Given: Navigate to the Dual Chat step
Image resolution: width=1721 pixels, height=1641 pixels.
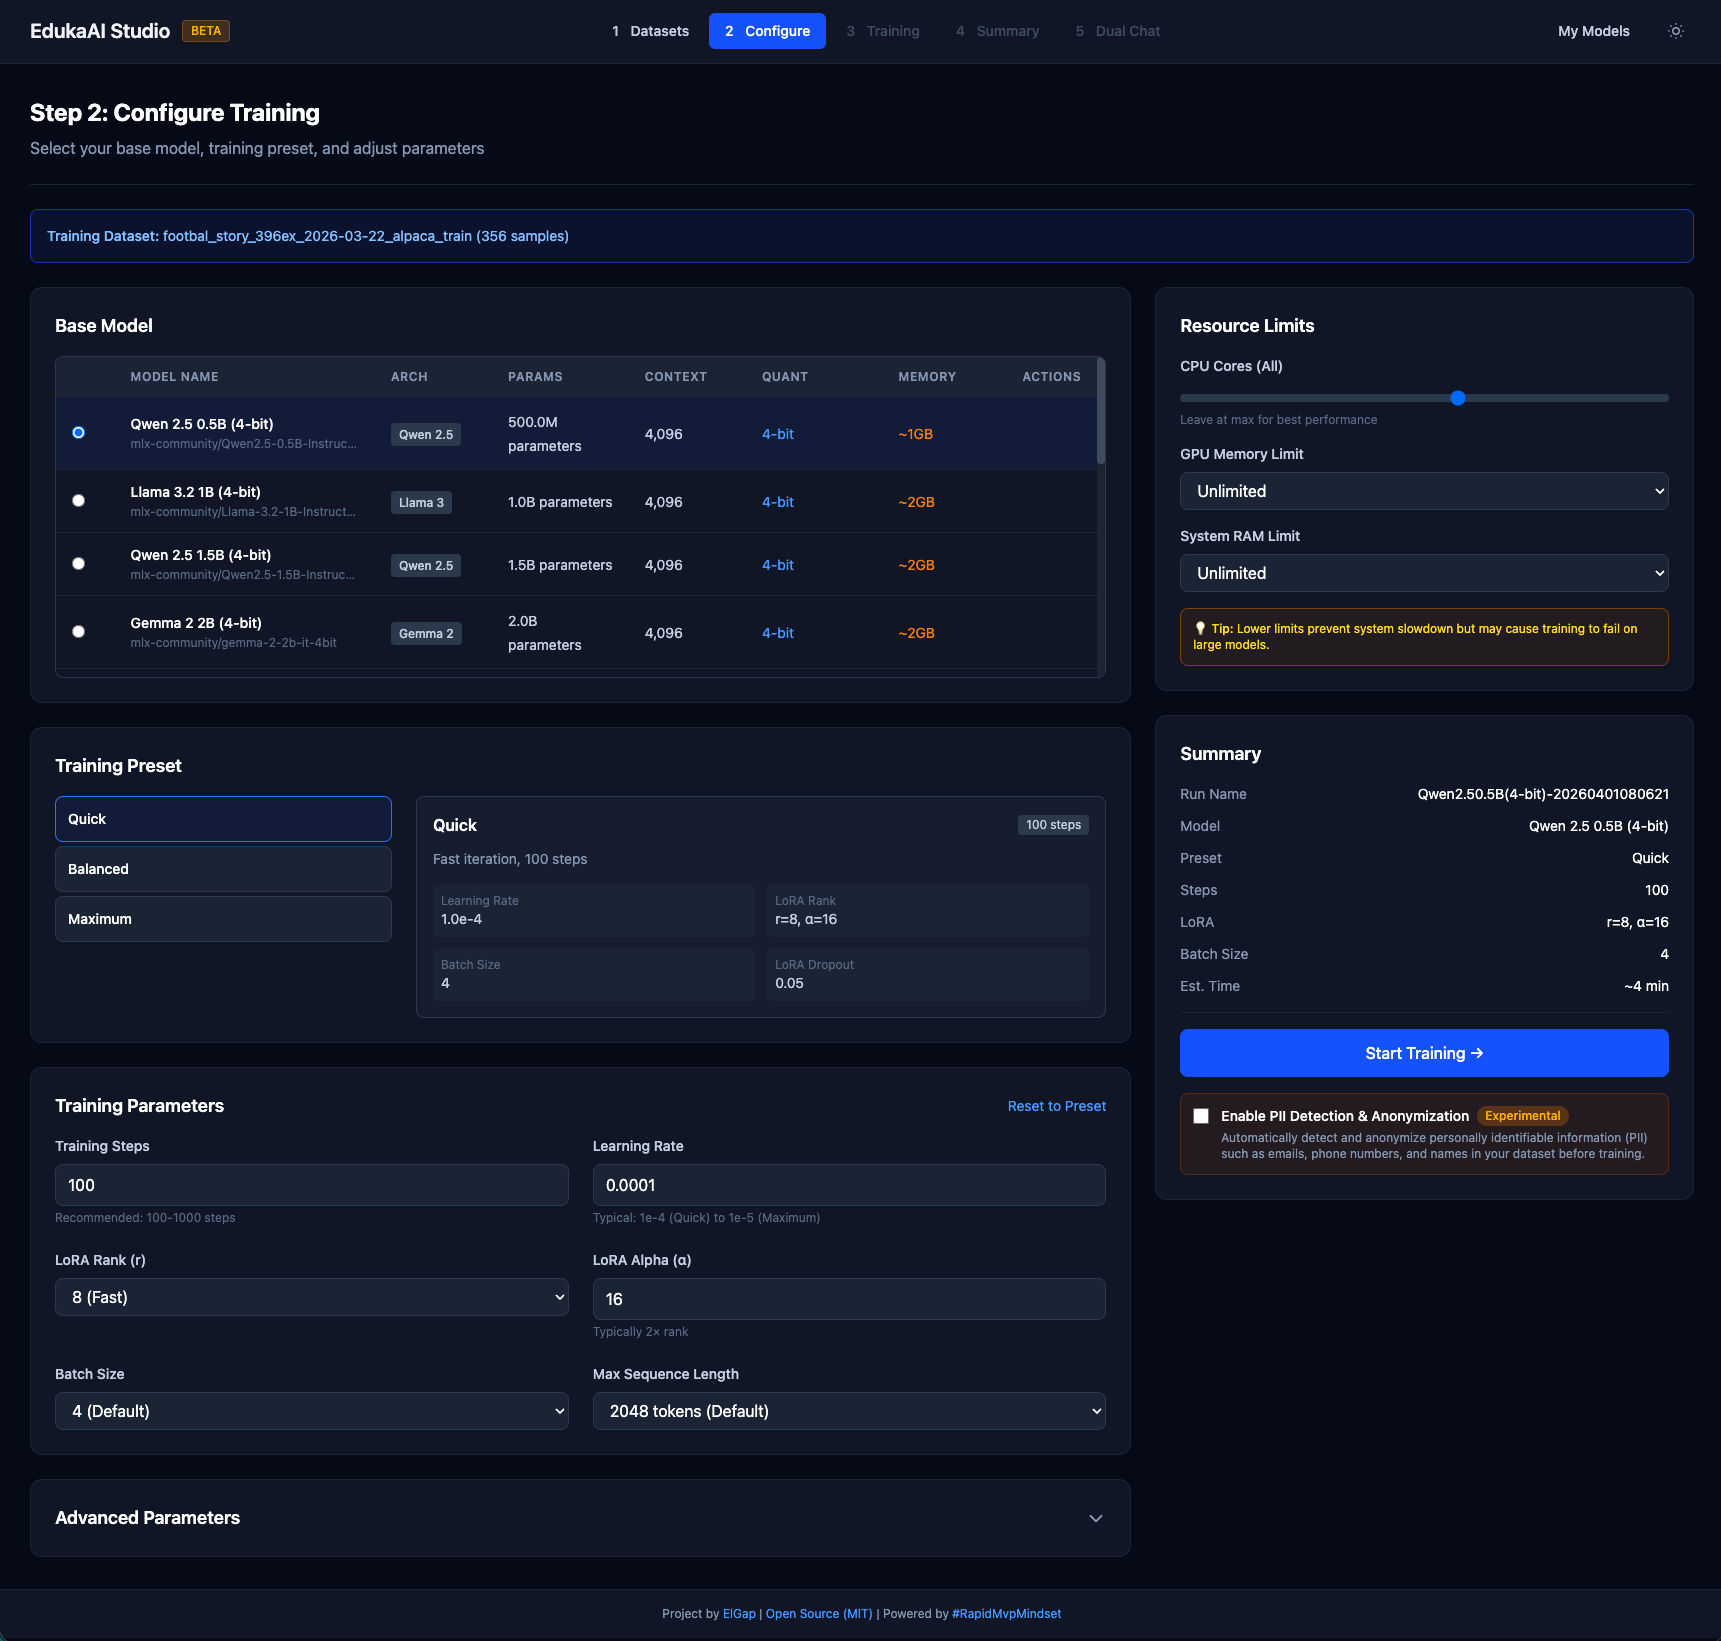Looking at the screenshot, I should click(x=1117, y=31).
